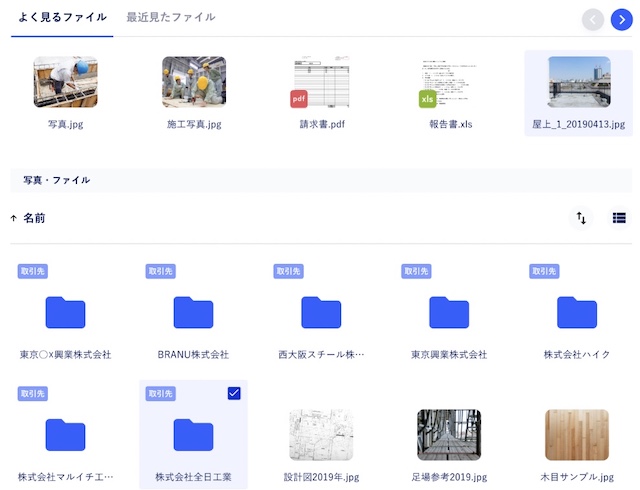Open 報告書.xls file thumbnail
Viewport: 640px width, 490px height.
pos(450,82)
